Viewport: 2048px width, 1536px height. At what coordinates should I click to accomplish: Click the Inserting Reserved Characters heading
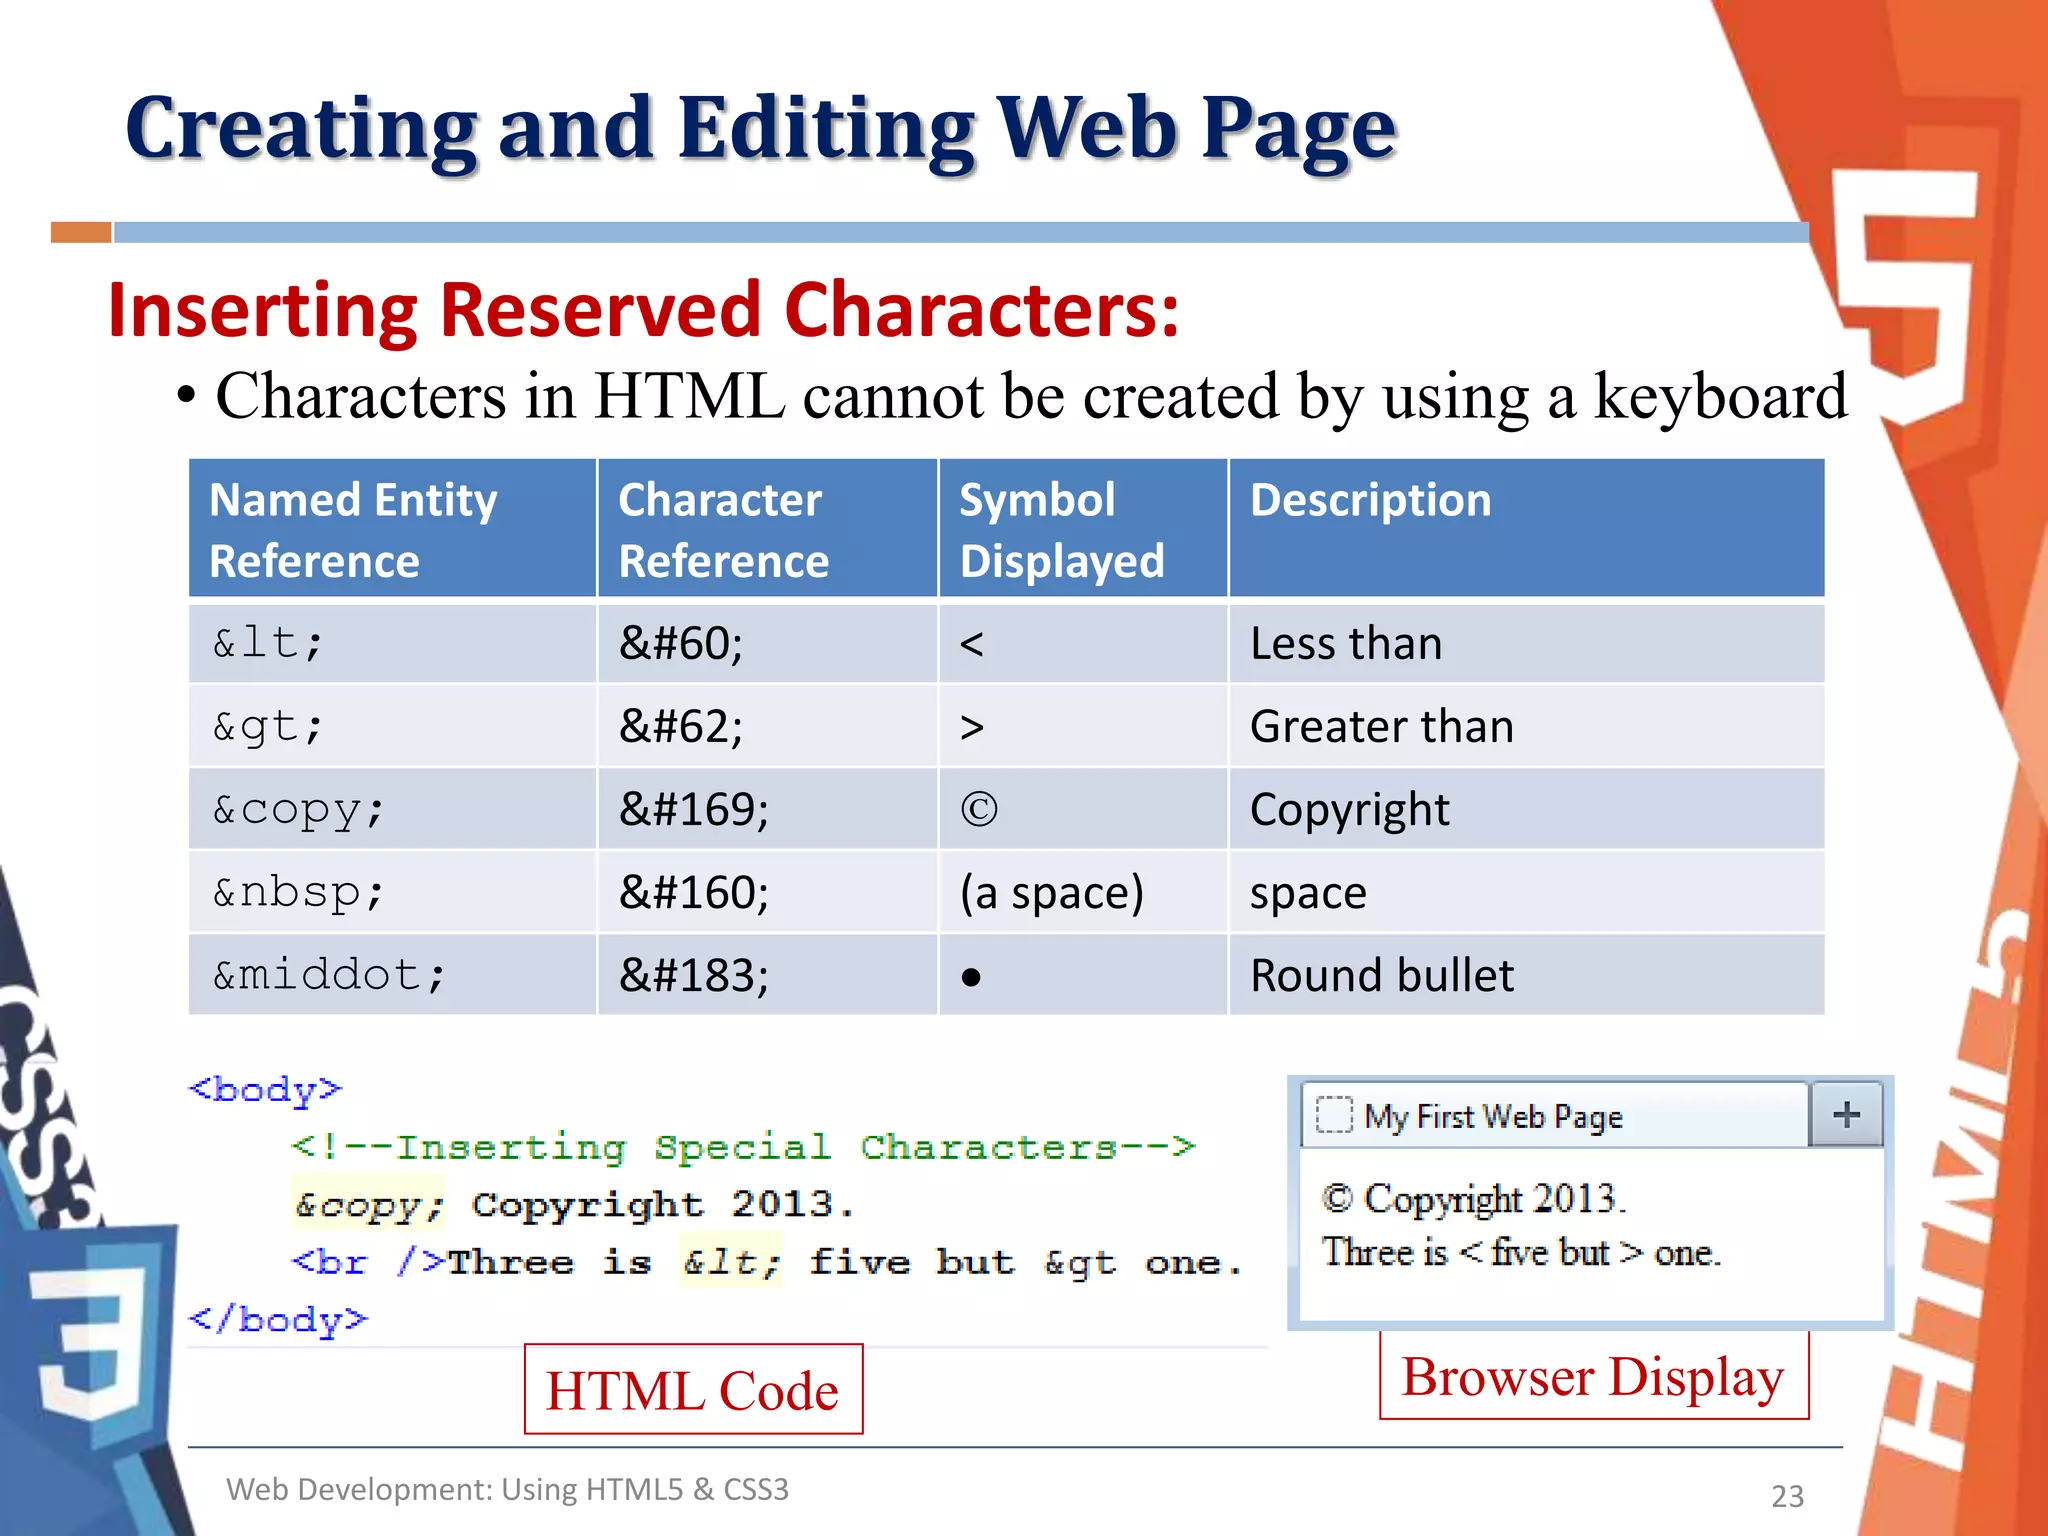pyautogui.click(x=643, y=310)
